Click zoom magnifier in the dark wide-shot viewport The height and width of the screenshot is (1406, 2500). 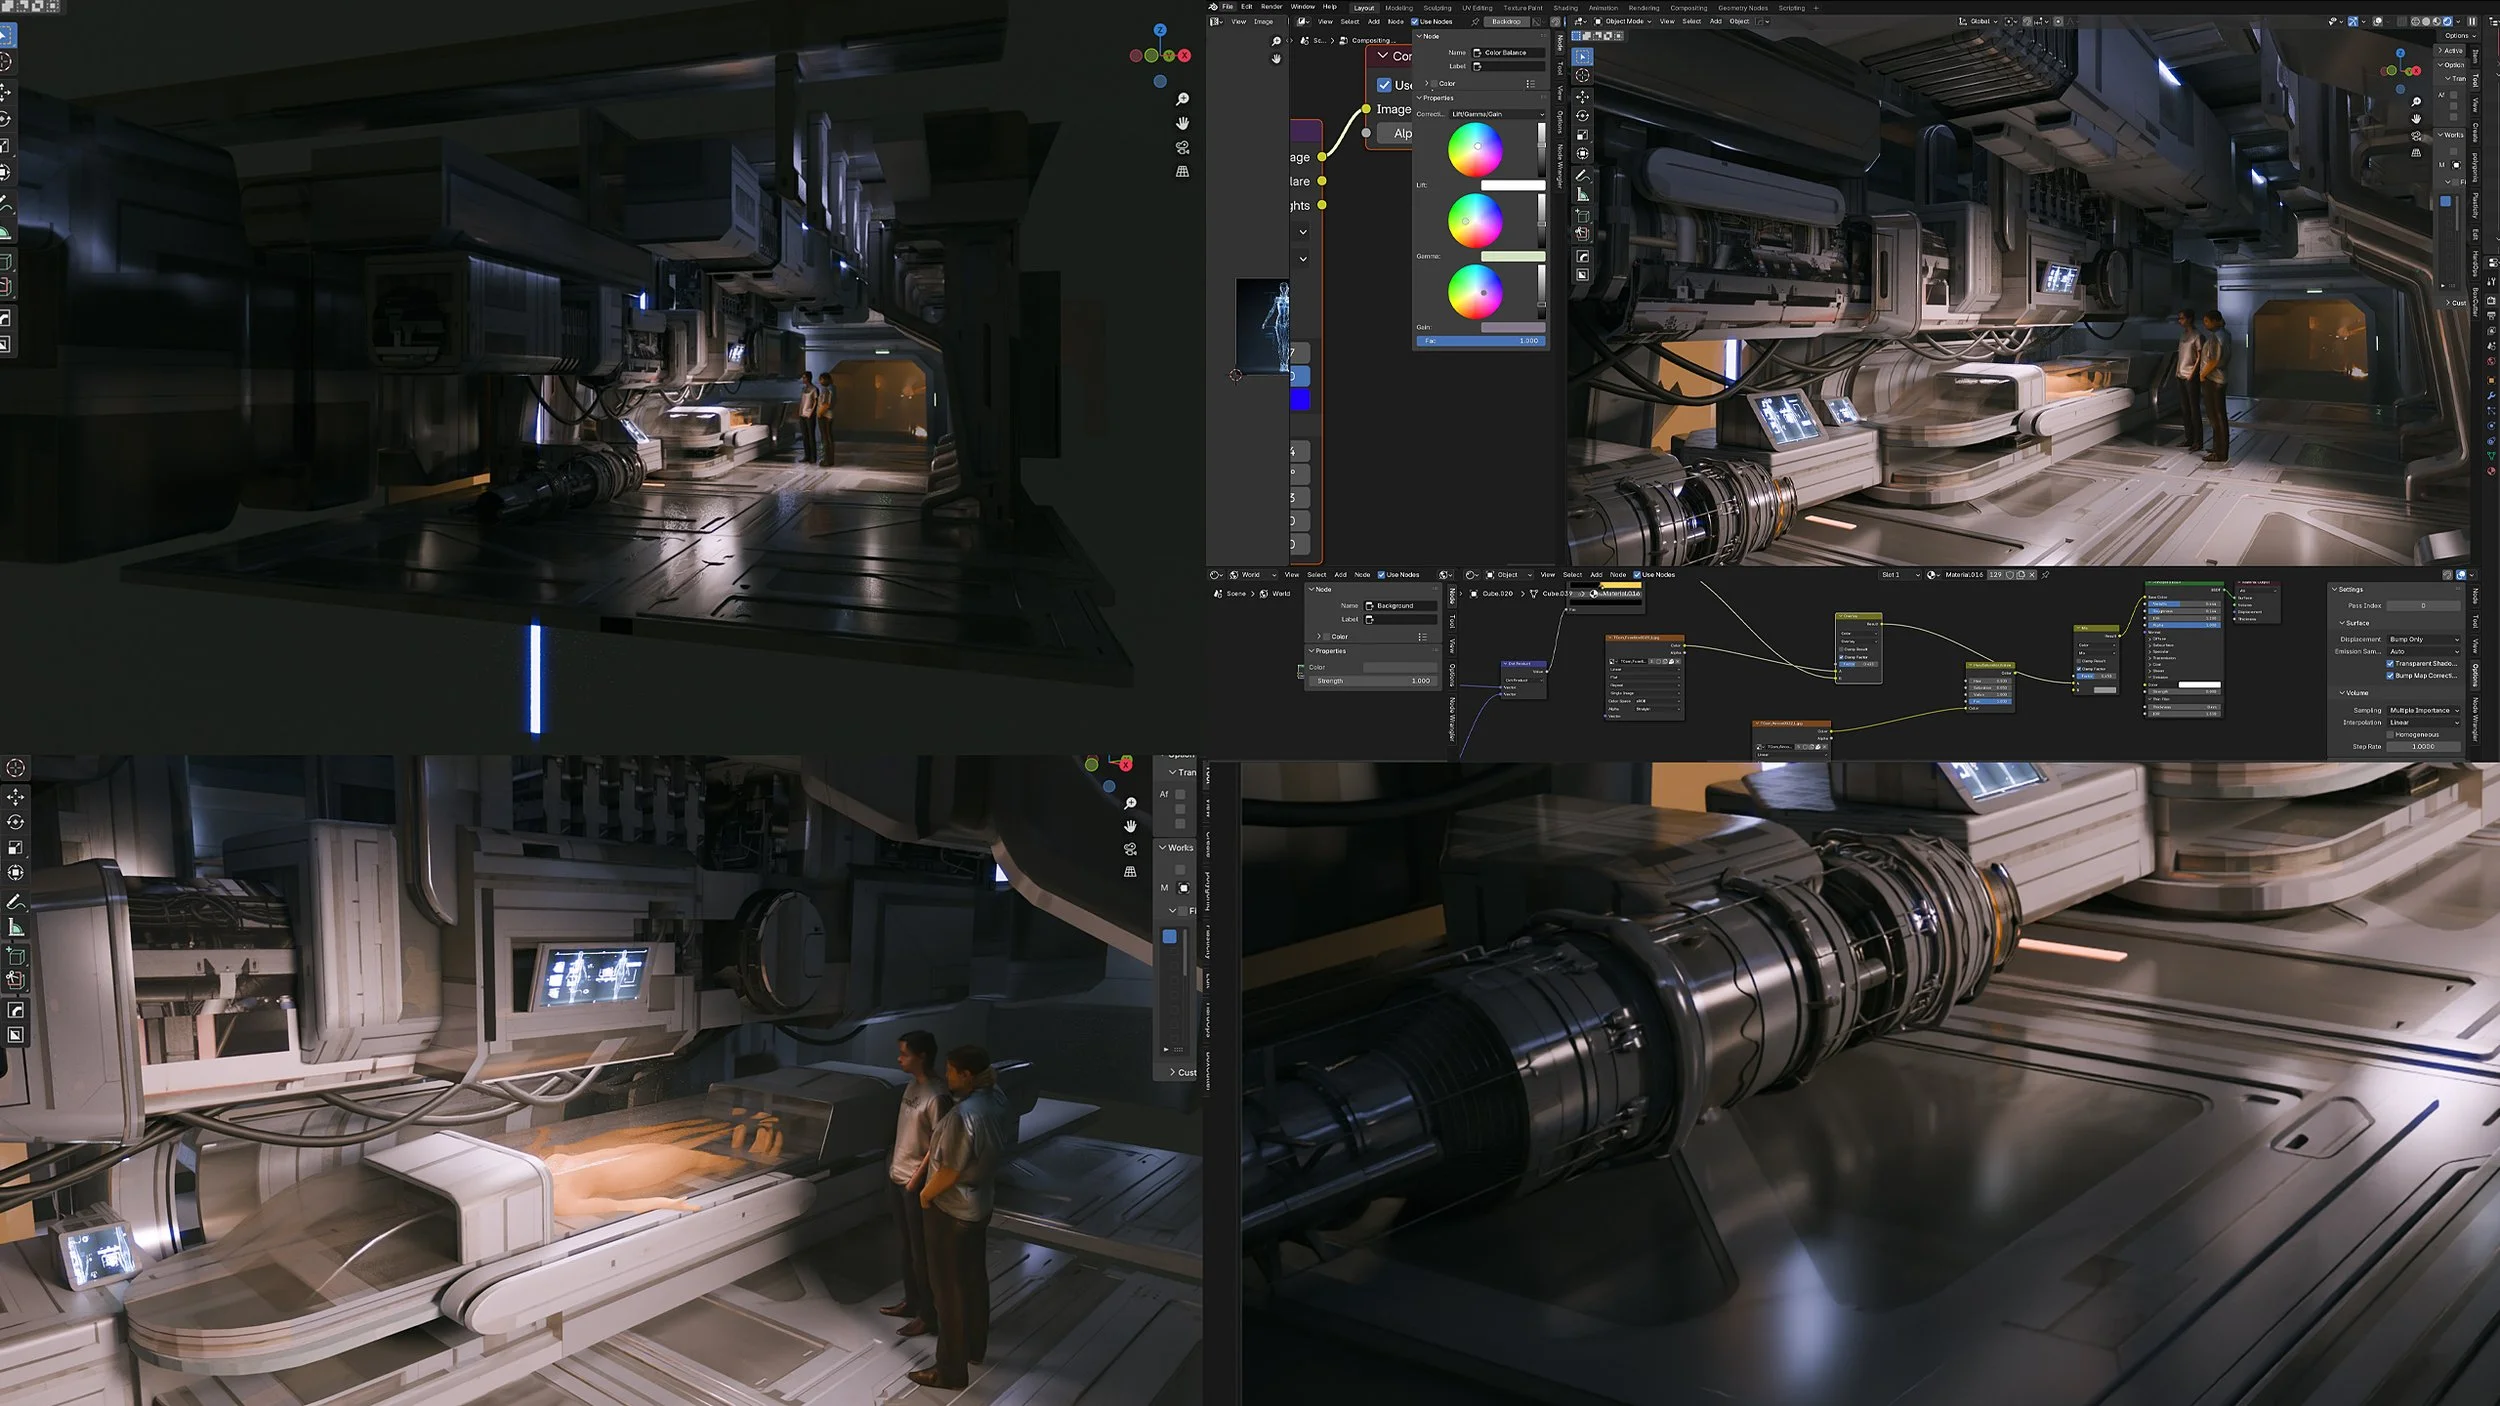pos(1182,99)
